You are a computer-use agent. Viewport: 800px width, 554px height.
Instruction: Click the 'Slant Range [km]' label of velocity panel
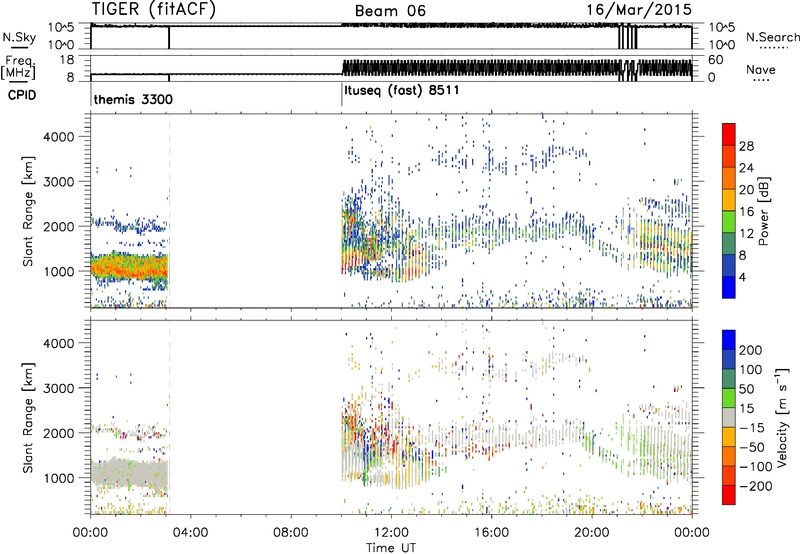coord(28,417)
